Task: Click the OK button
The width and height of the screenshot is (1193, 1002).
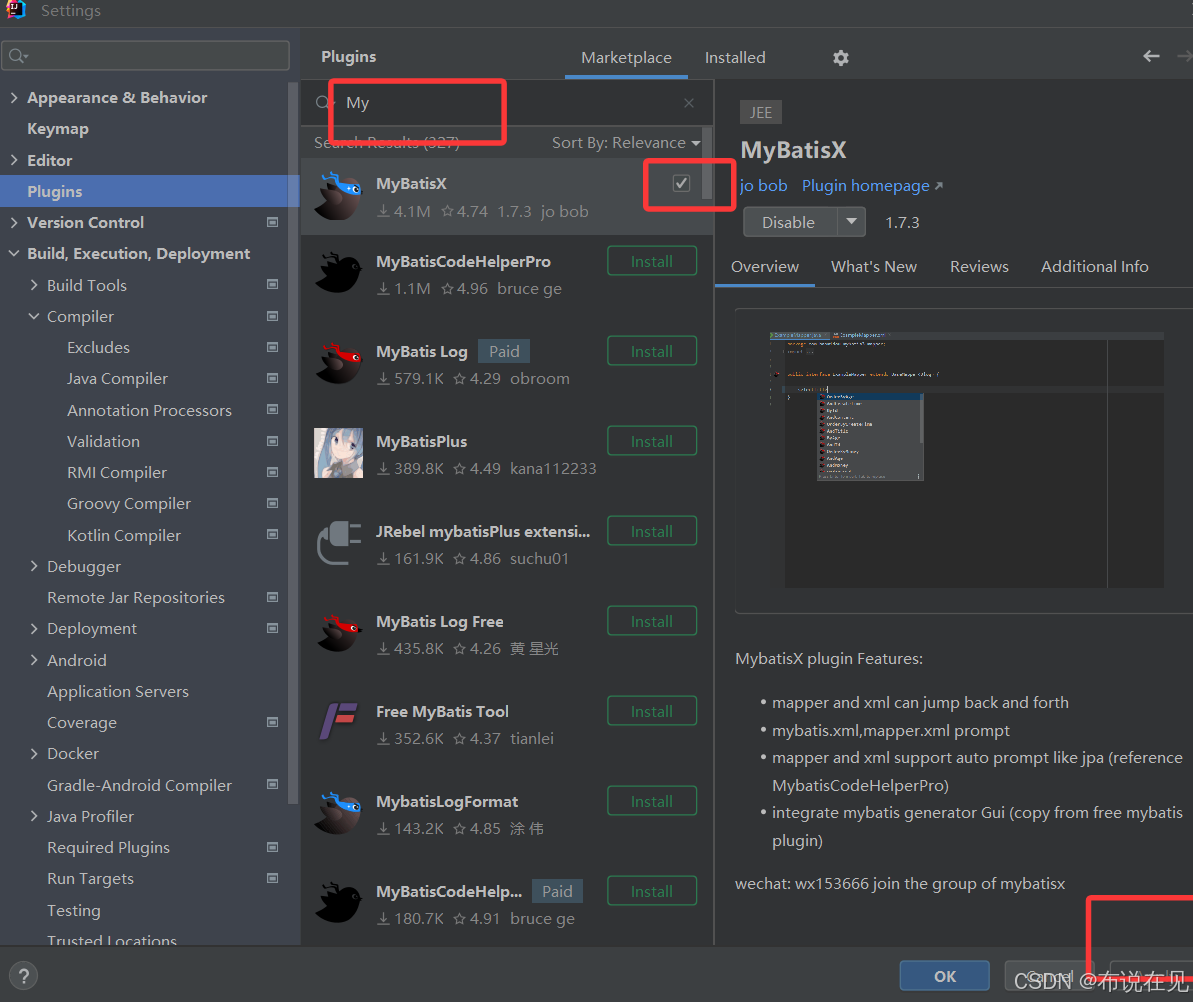Action: click(x=944, y=976)
